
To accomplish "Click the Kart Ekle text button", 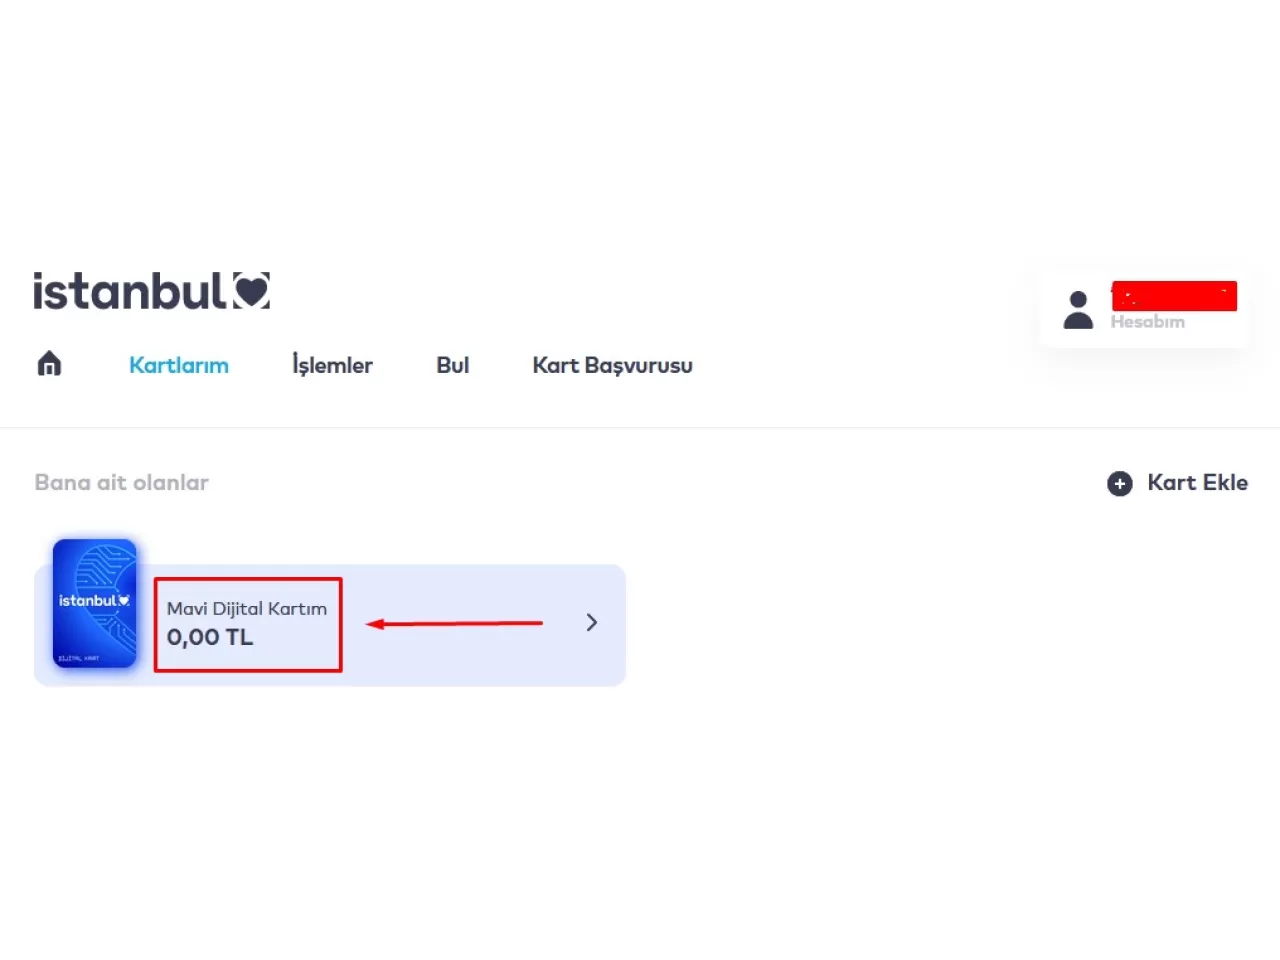I will tap(1197, 483).
